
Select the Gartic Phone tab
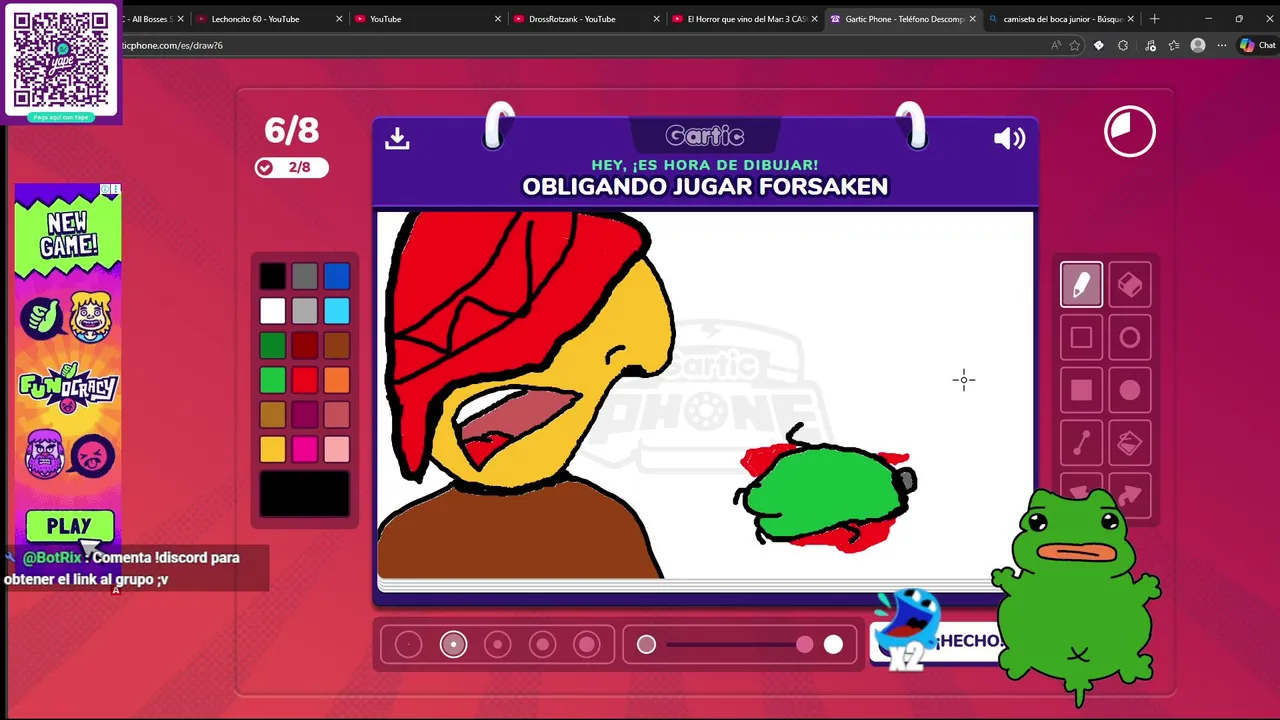pyautogui.click(x=904, y=19)
